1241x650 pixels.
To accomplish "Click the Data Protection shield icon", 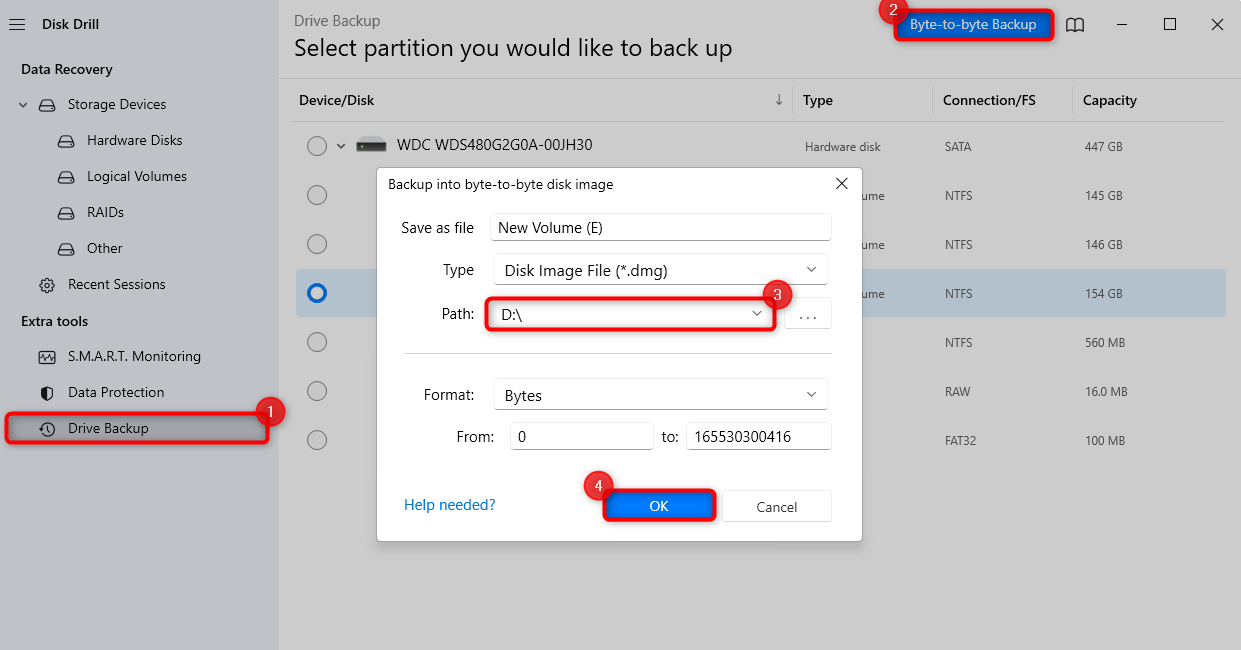I will [x=47, y=393].
